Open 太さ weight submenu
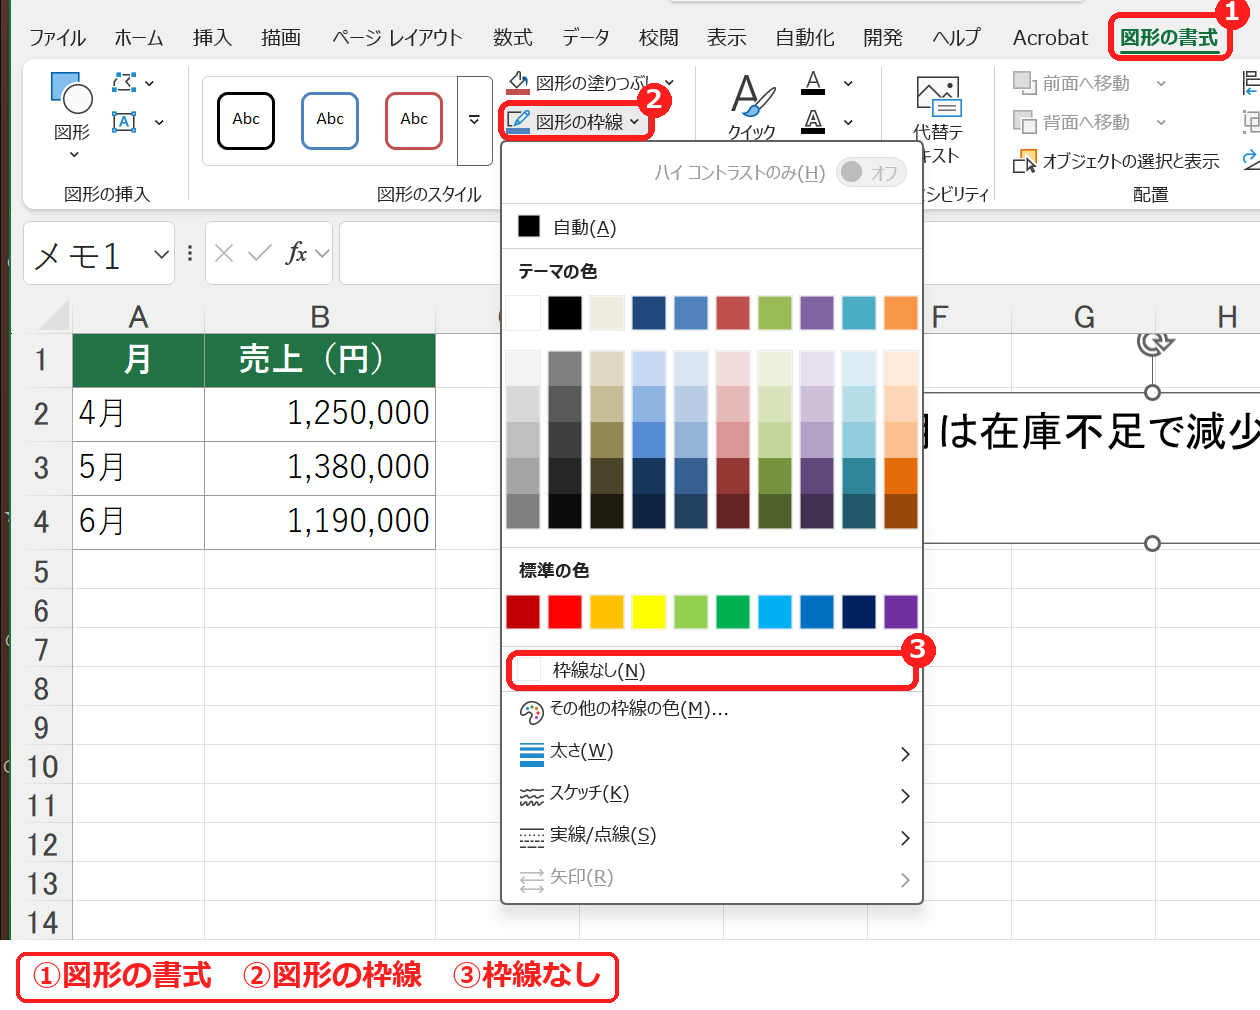The image size is (1260, 1010). click(711, 752)
